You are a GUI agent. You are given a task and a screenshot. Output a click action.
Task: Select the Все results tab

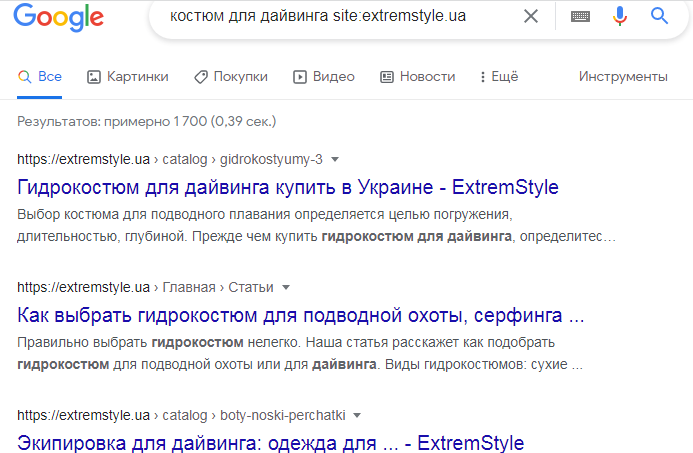click(x=40, y=77)
